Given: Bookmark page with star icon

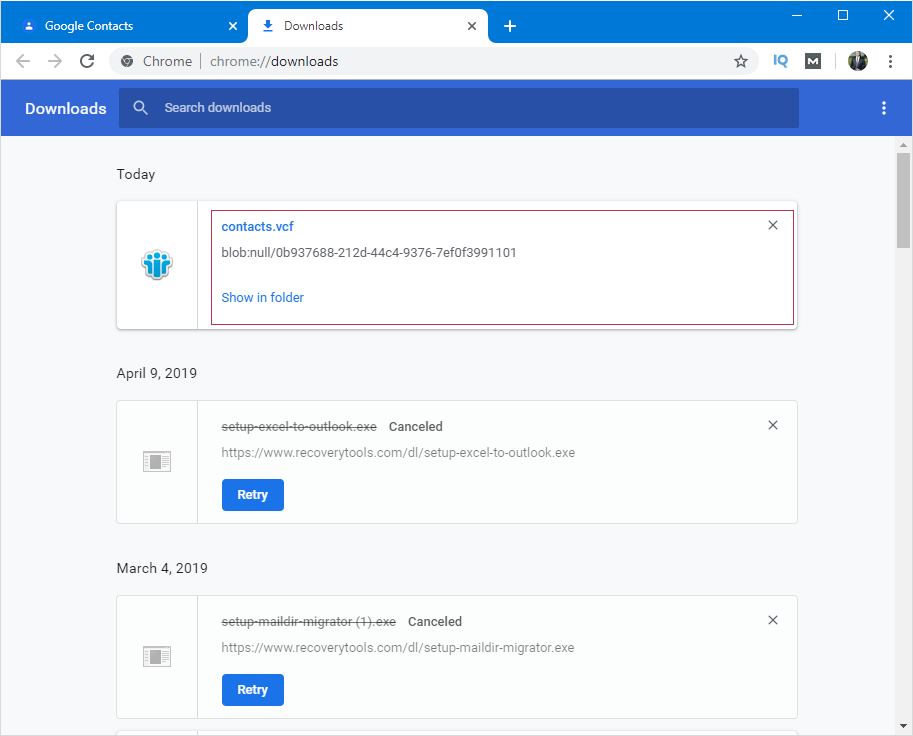Looking at the screenshot, I should (x=740, y=61).
